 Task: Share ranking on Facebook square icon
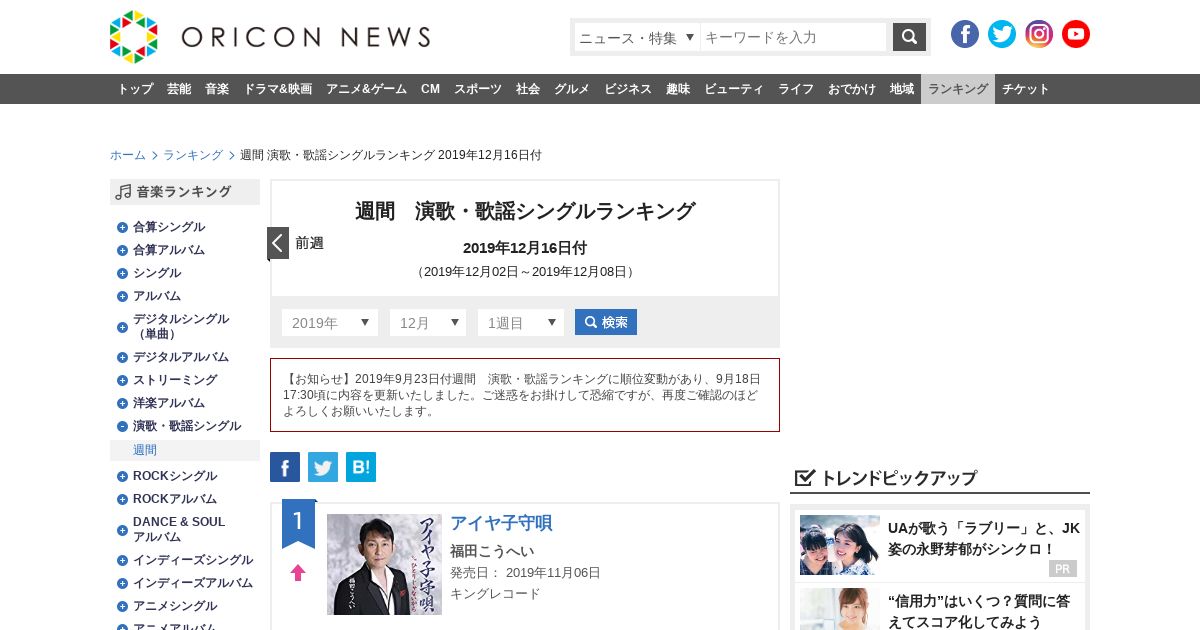(x=285, y=467)
